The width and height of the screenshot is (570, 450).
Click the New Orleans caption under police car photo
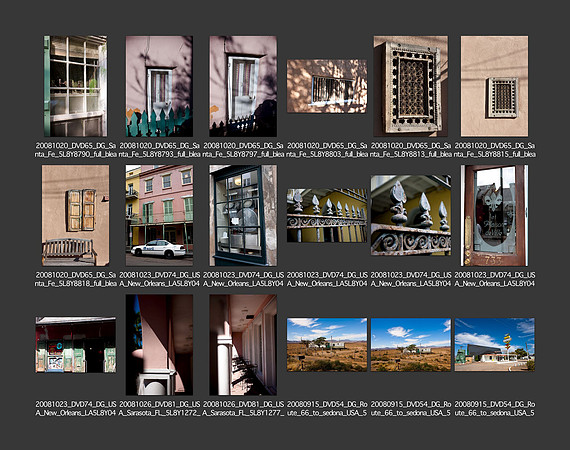coord(159,279)
